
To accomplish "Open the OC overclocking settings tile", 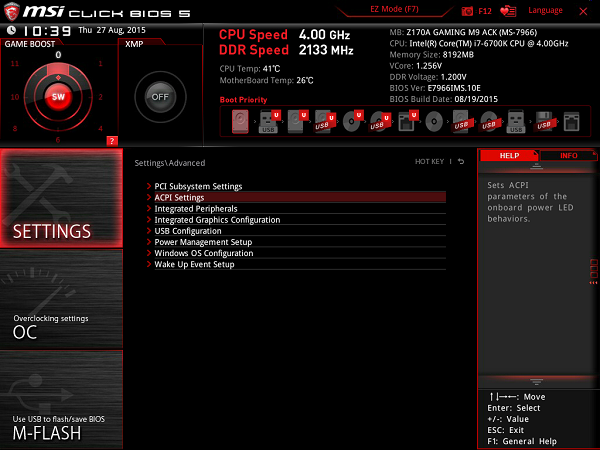I will point(62,299).
